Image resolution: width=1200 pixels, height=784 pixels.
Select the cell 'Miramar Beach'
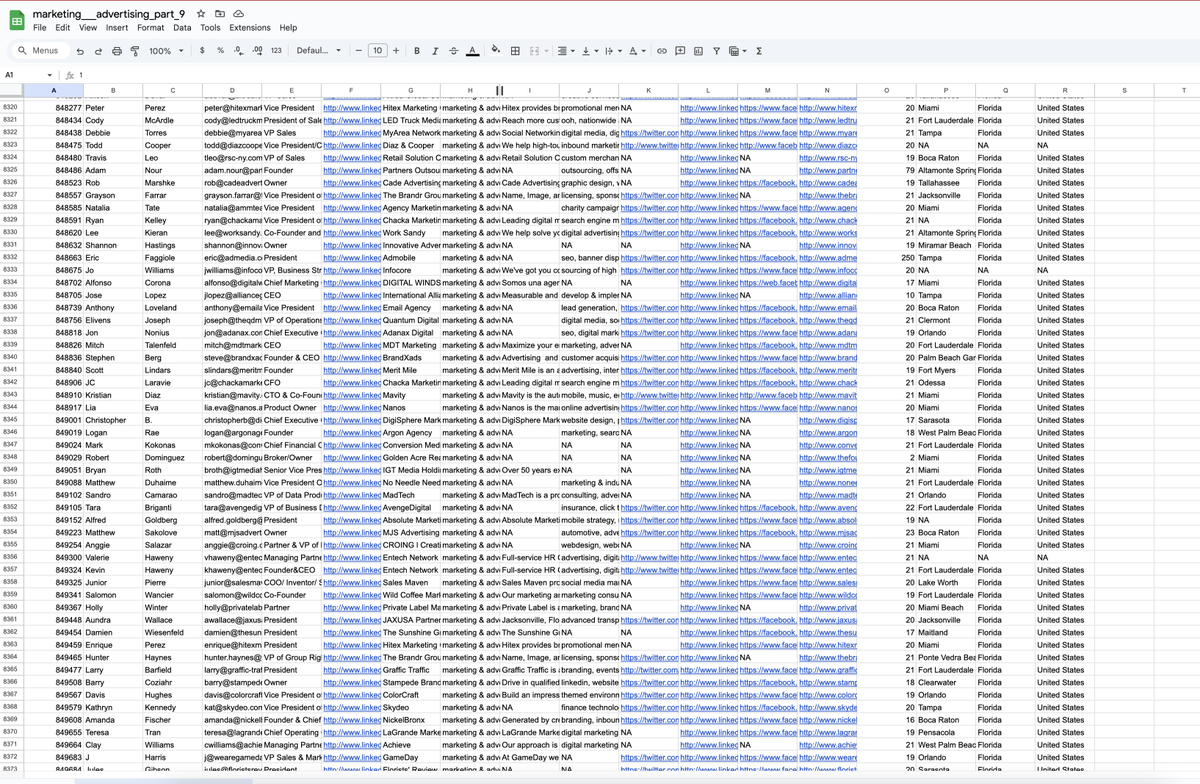(x=945, y=245)
